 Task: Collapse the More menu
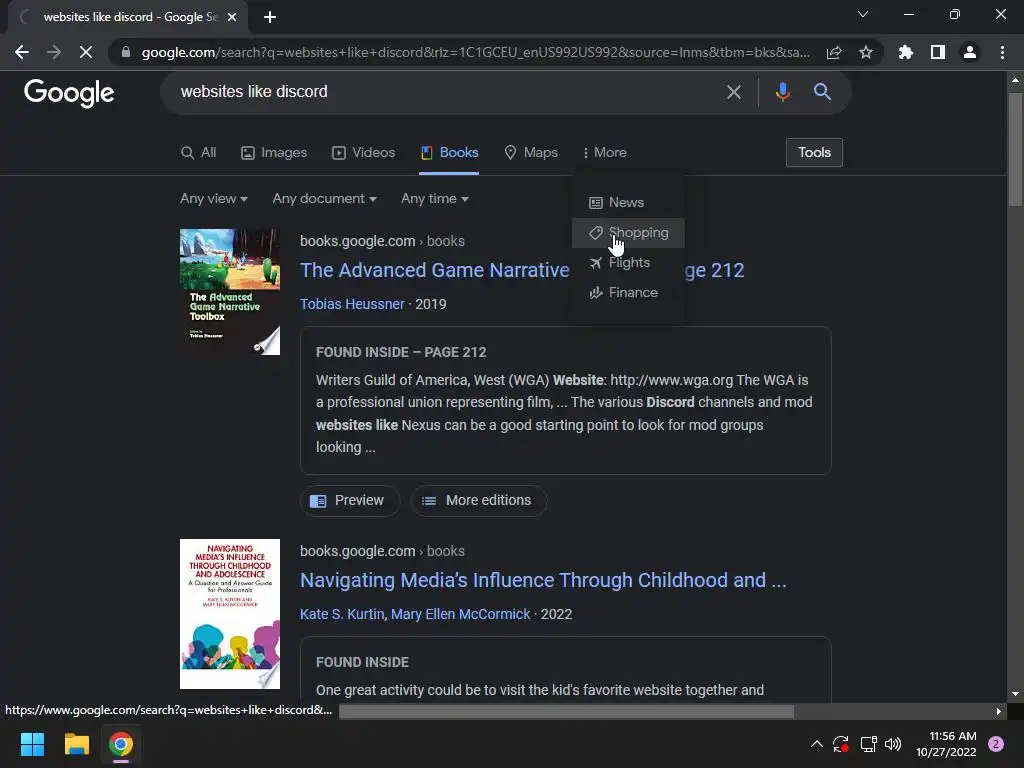point(605,153)
